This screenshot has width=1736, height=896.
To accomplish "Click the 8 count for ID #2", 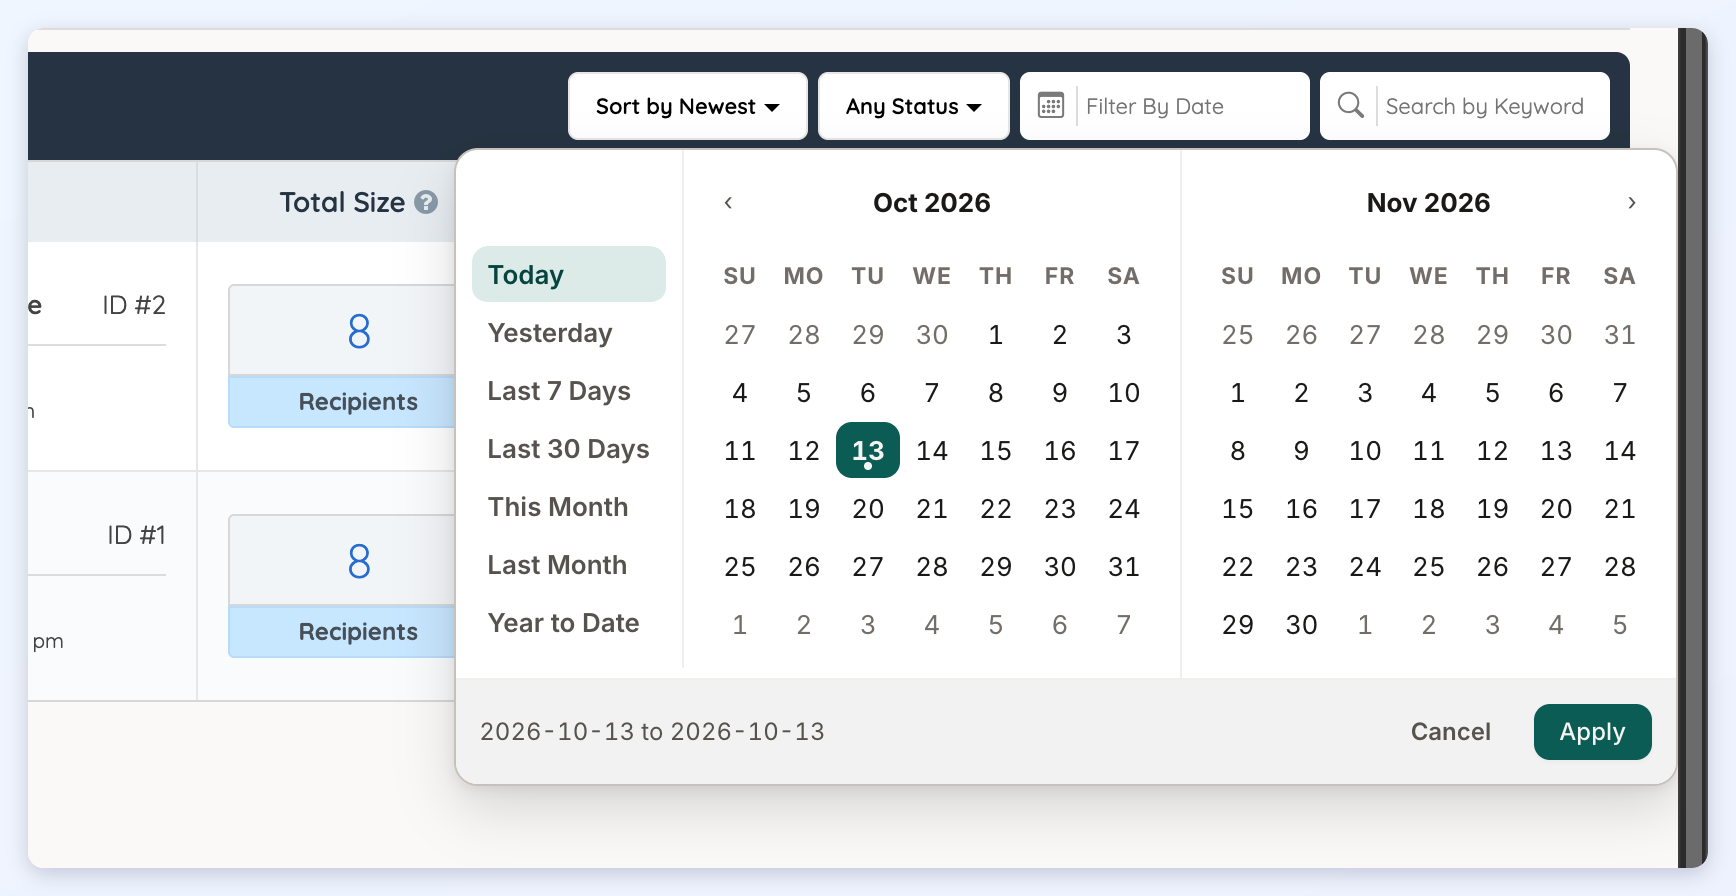I will click(x=359, y=331).
